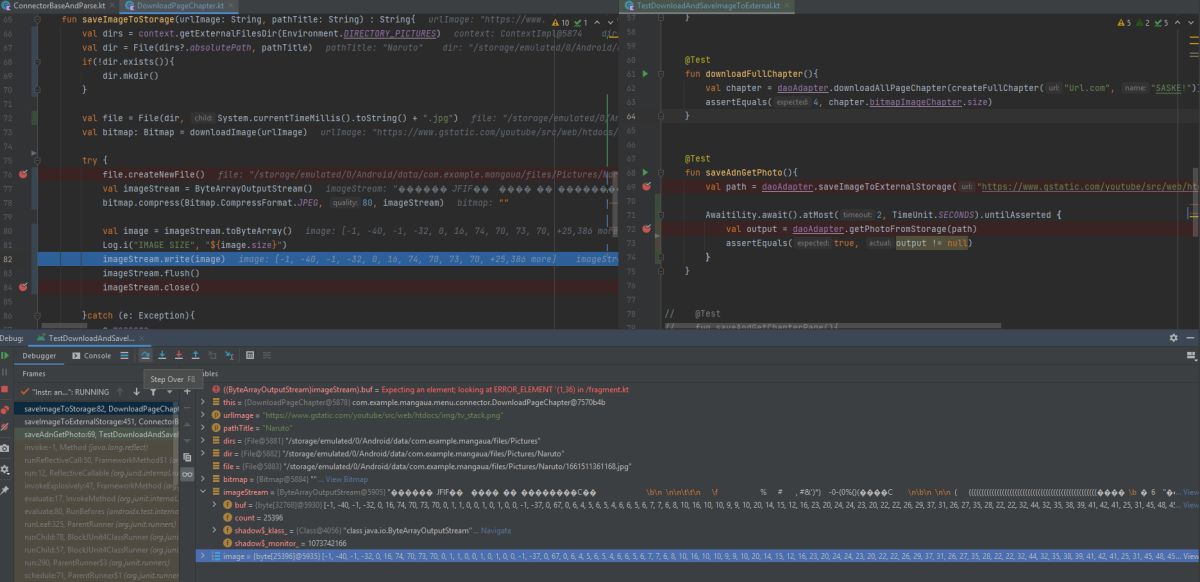Screen dimensions: 1200x582
Task: Click the Show Execution Point icon
Action: [125, 355]
